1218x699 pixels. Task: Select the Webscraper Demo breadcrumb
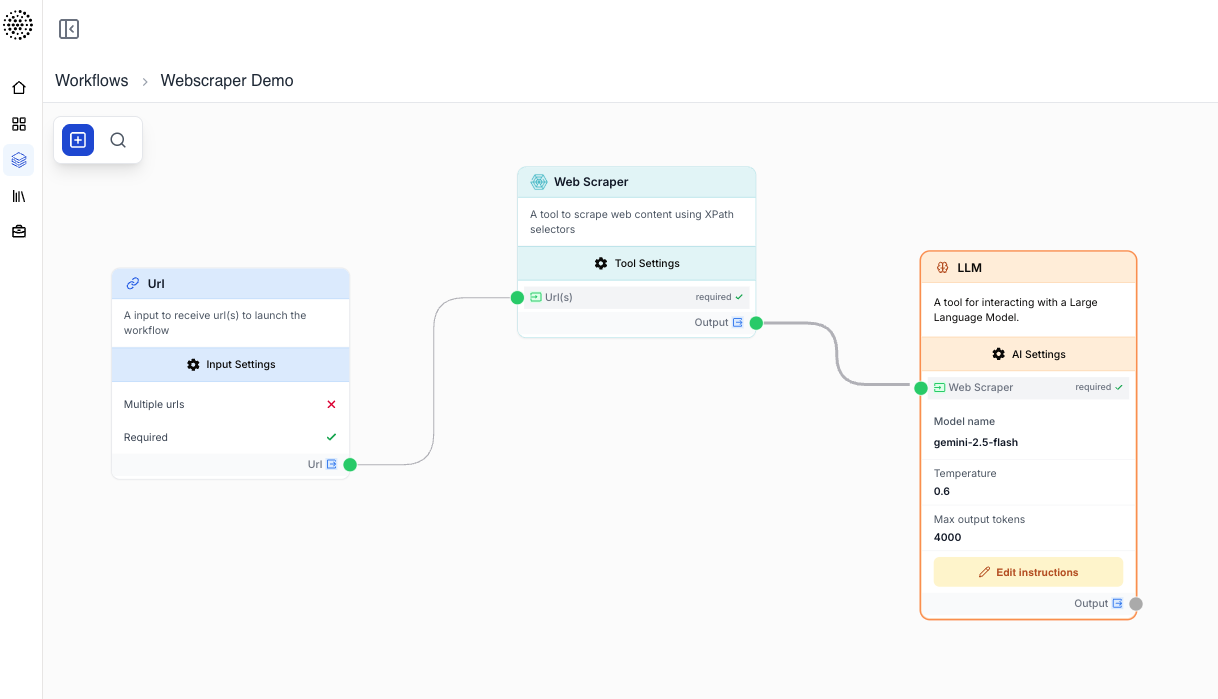click(227, 80)
